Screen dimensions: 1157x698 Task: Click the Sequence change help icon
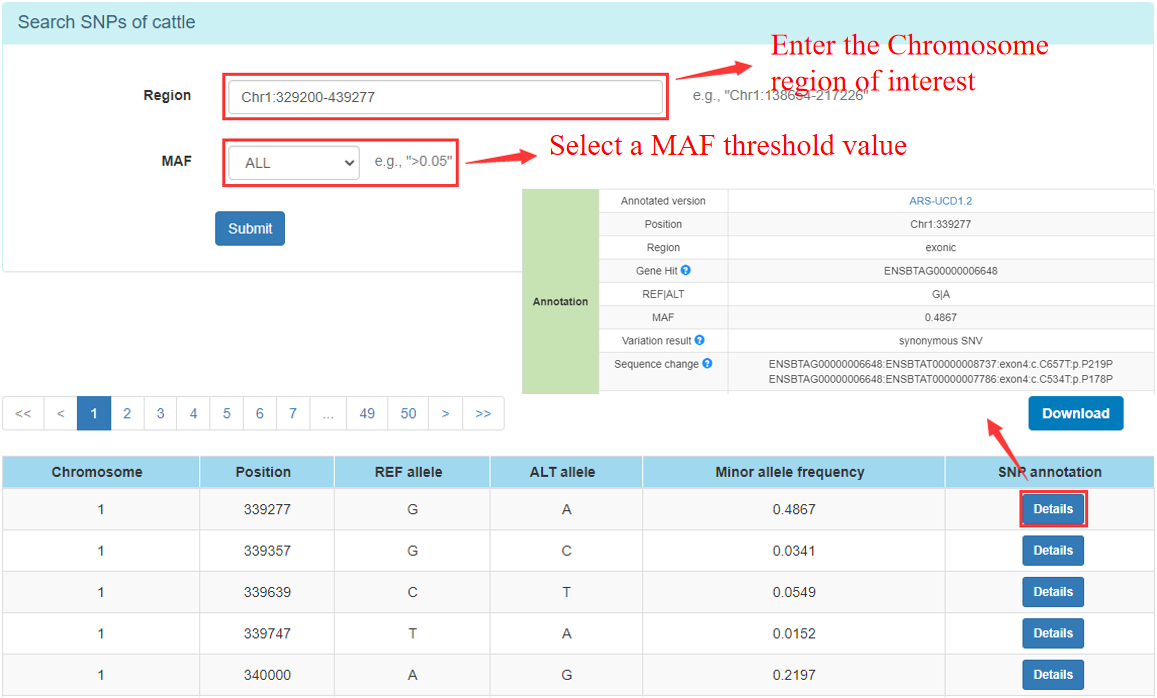click(x=707, y=364)
